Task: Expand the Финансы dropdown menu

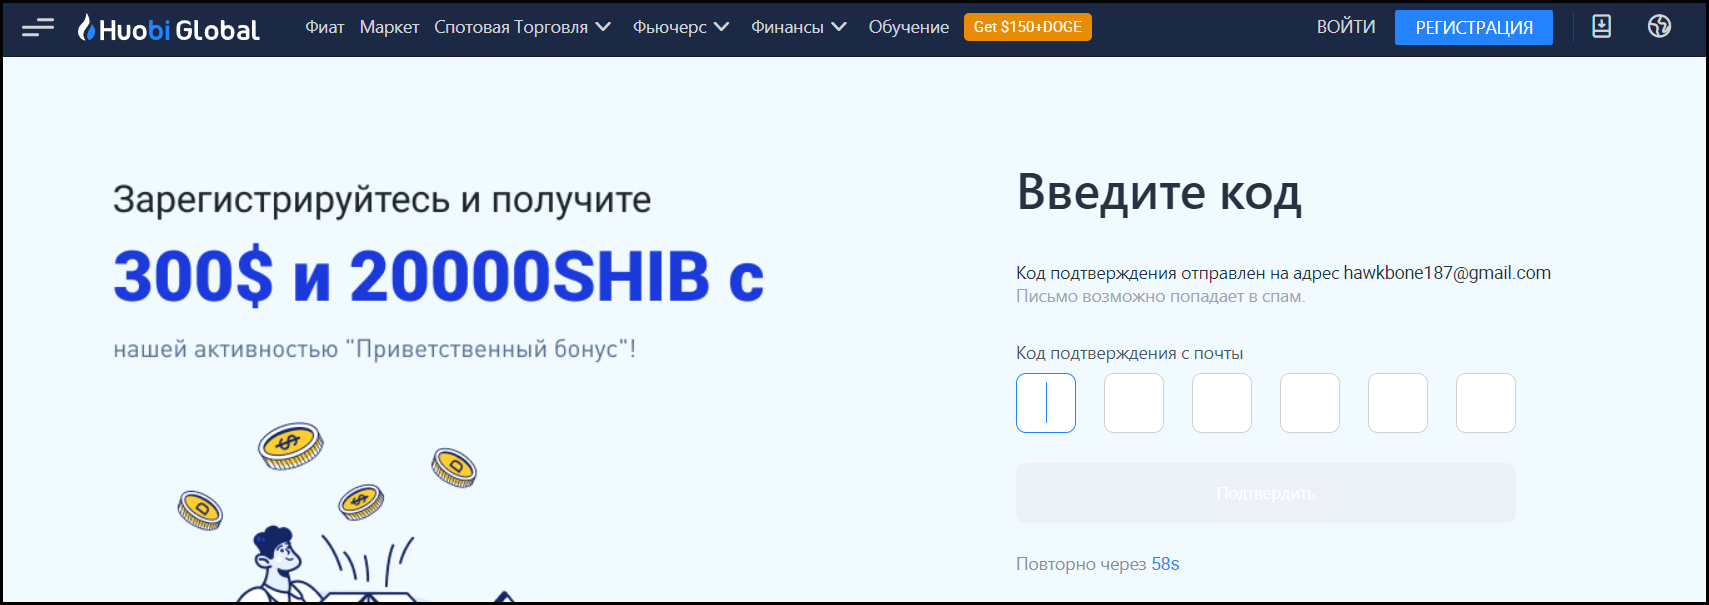Action: (x=799, y=27)
